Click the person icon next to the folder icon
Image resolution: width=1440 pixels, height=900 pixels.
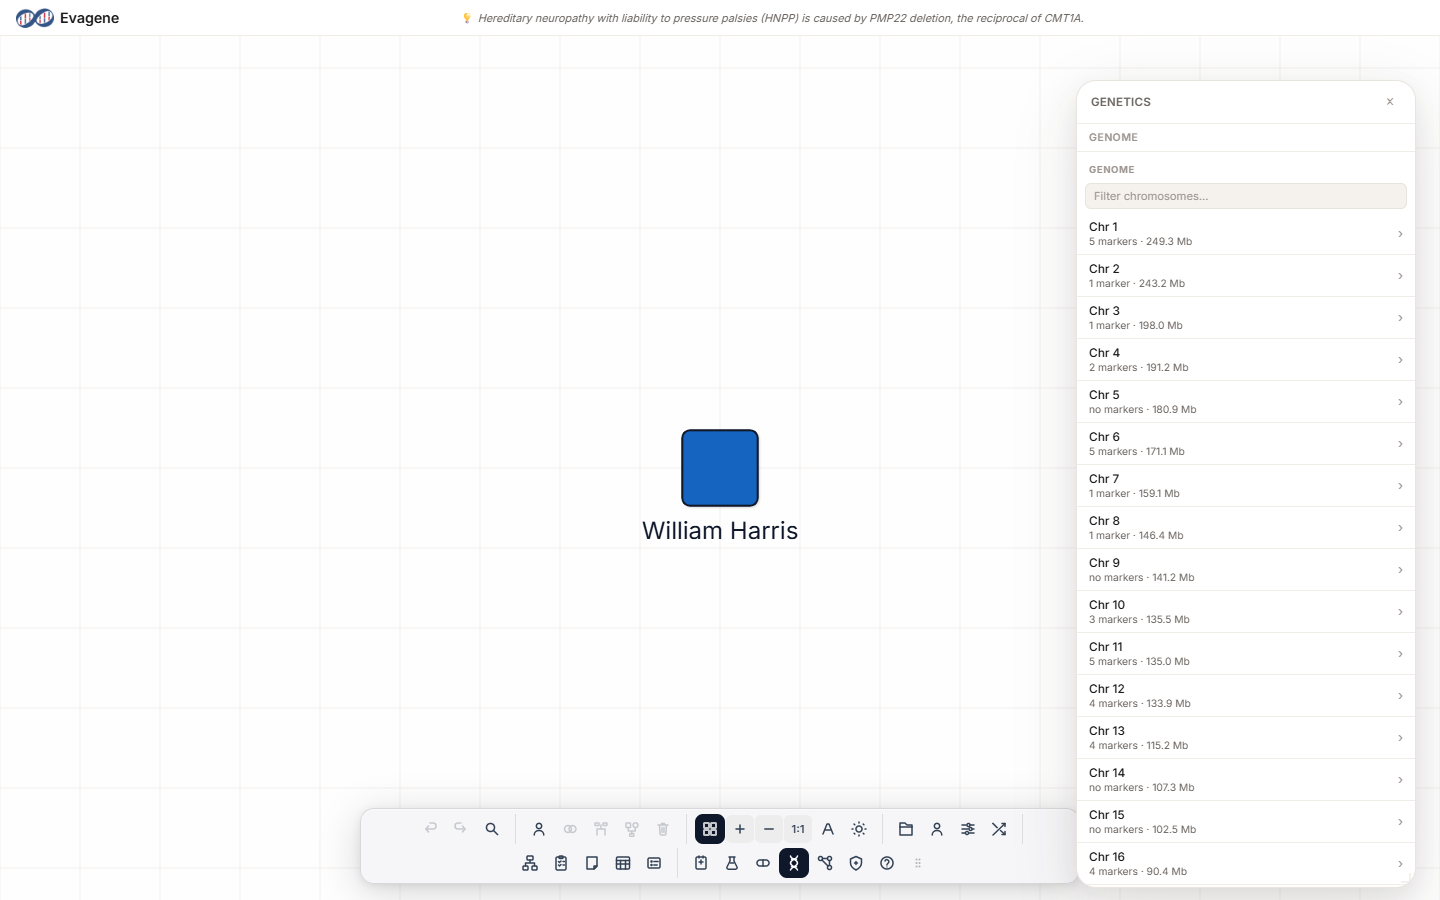(x=937, y=829)
